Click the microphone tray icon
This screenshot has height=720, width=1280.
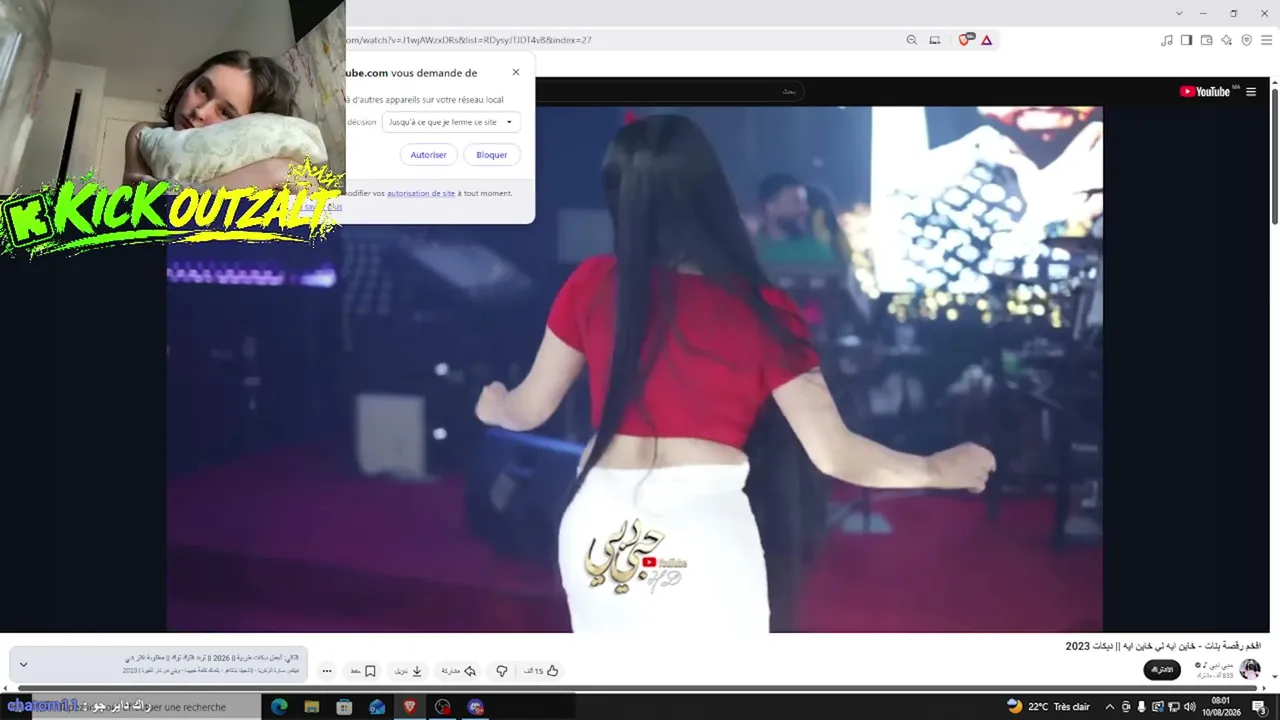(1141, 707)
